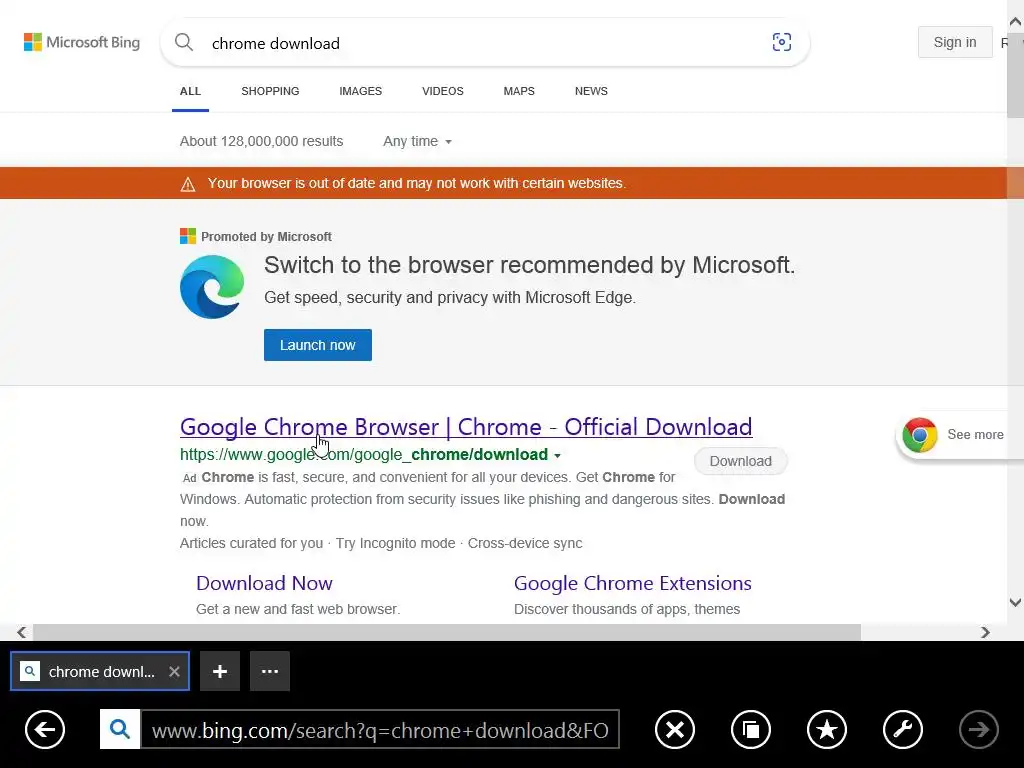
Task: Click into the Bing search box
Action: (x=485, y=43)
